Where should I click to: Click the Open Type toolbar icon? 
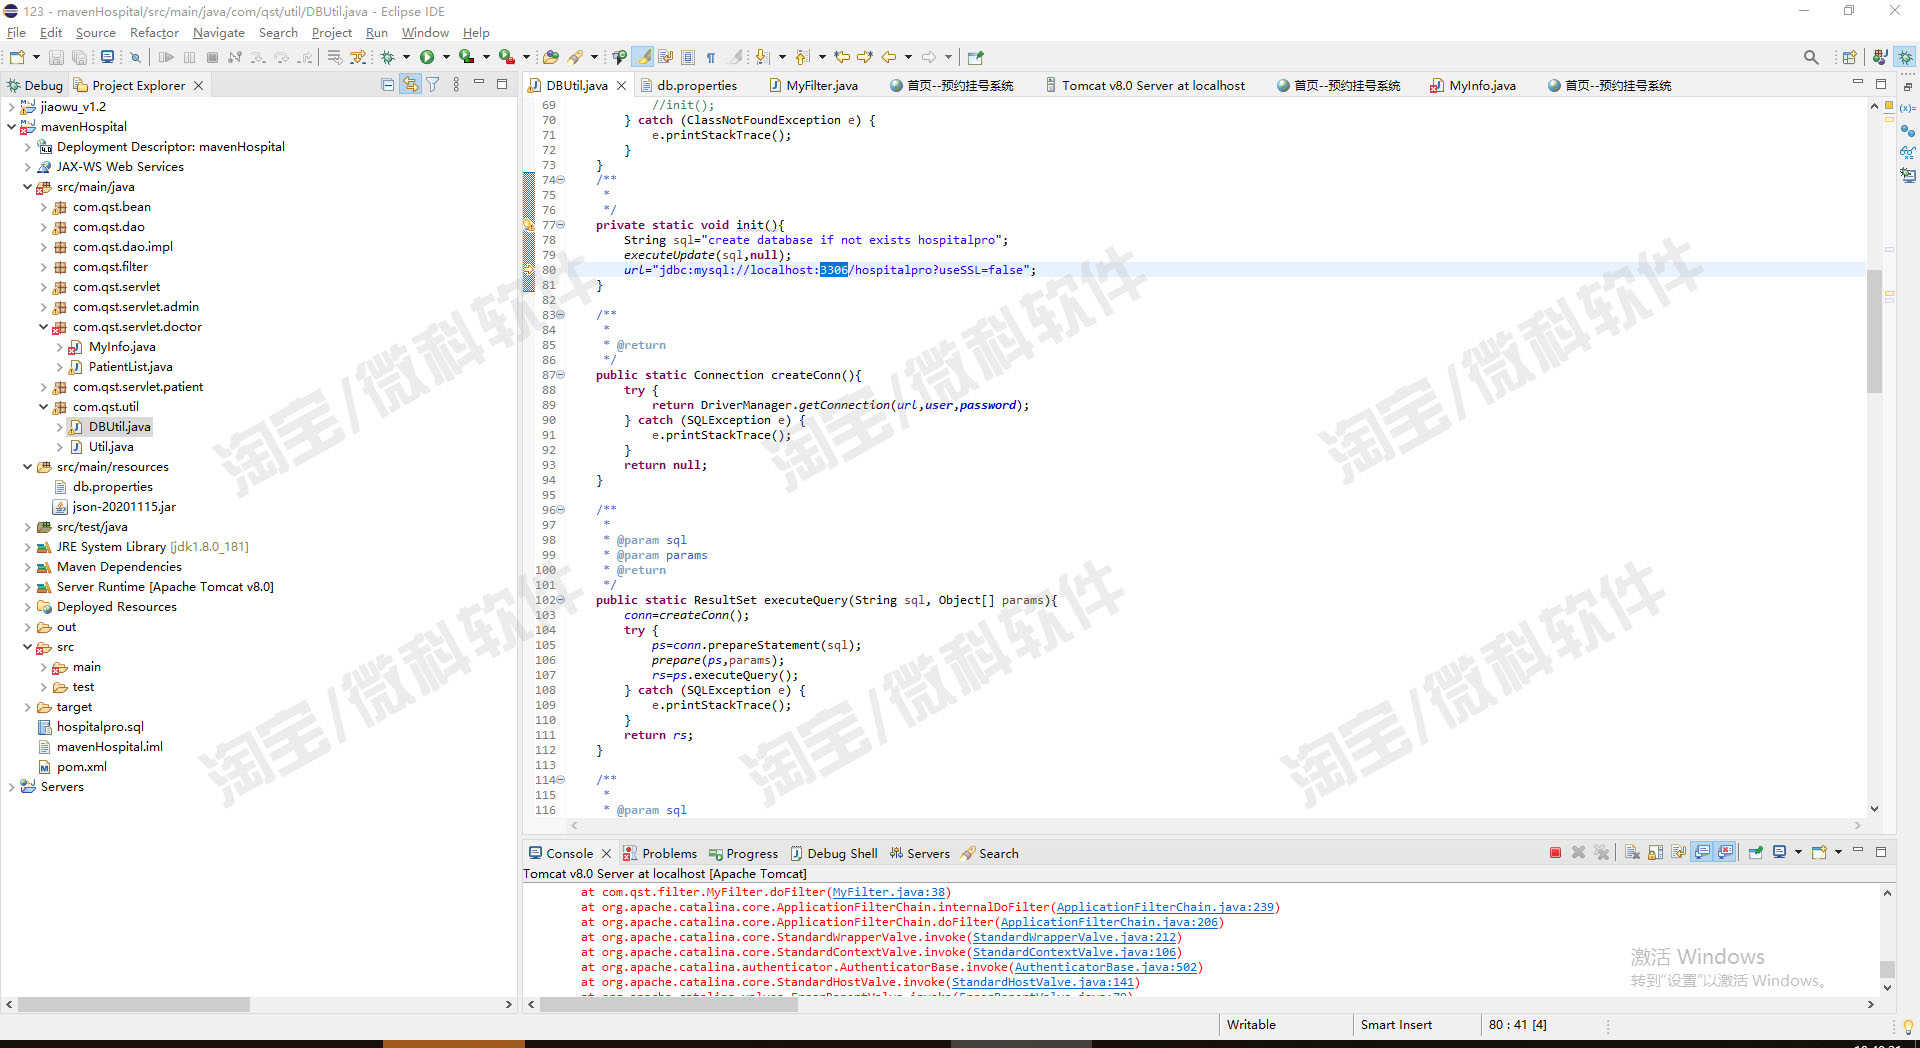click(x=551, y=57)
